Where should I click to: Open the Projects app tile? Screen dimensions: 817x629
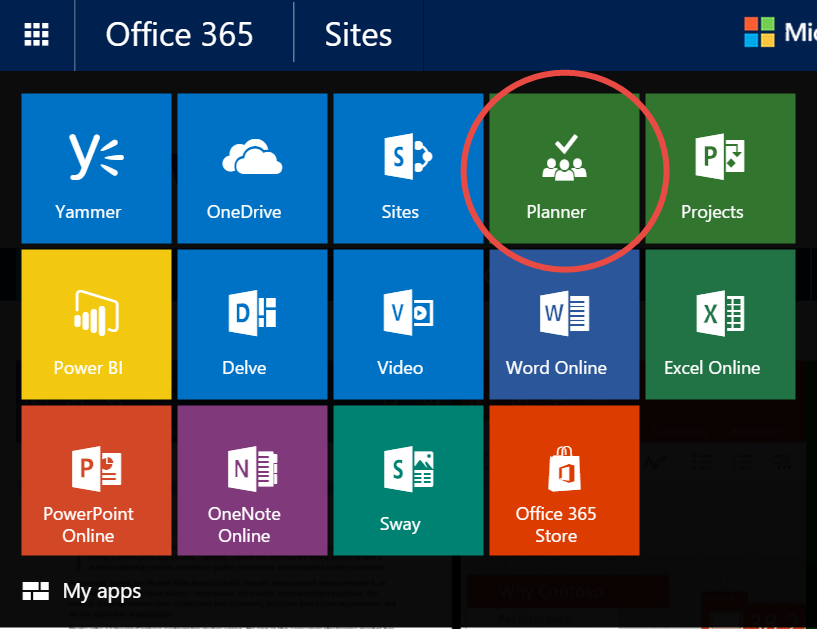pyautogui.click(x=720, y=168)
